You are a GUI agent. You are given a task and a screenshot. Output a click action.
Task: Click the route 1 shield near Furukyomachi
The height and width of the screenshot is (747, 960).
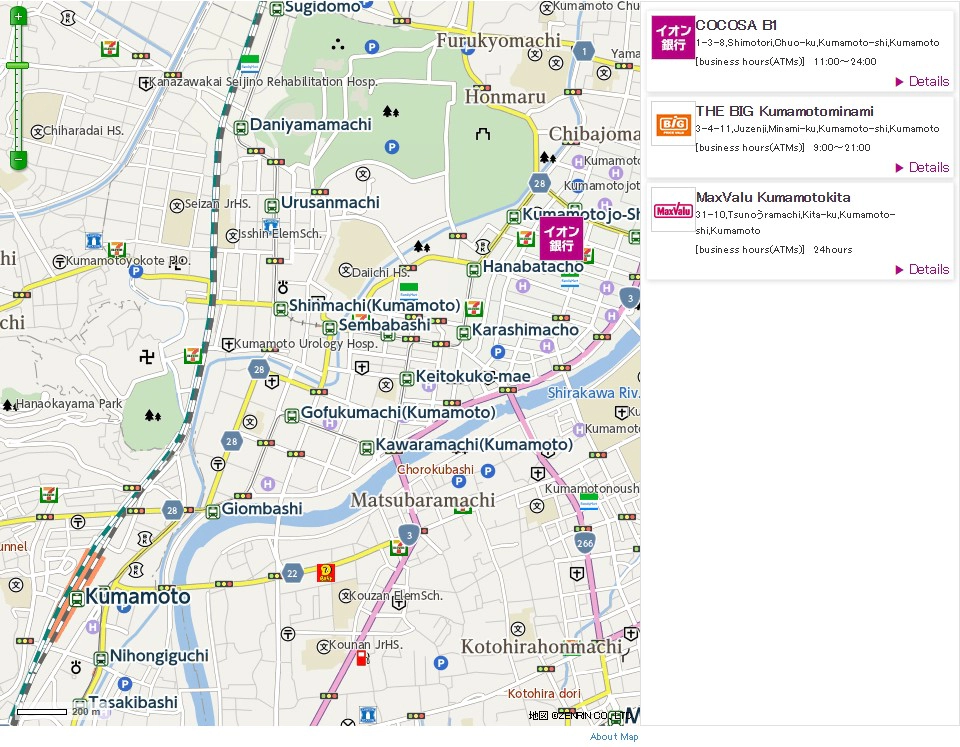[584, 51]
